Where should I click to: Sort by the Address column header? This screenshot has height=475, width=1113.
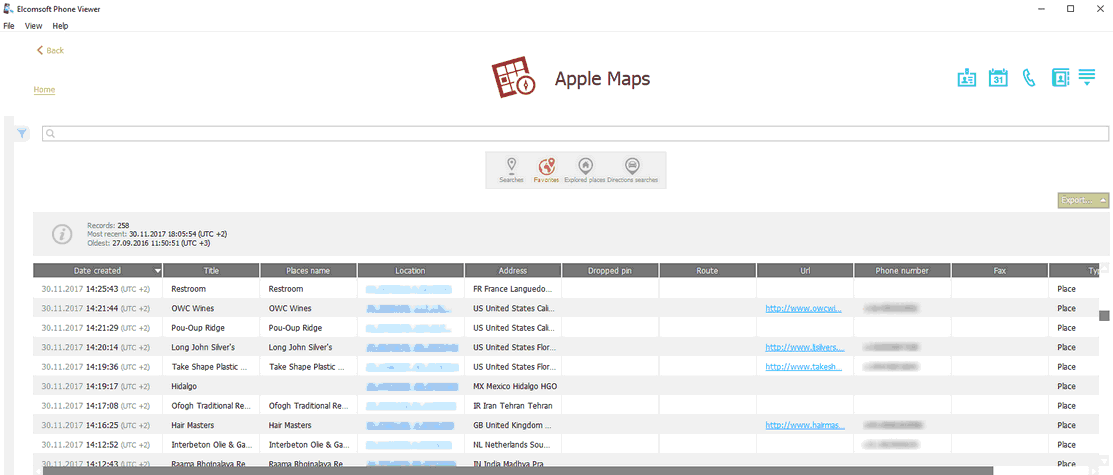tap(512, 271)
